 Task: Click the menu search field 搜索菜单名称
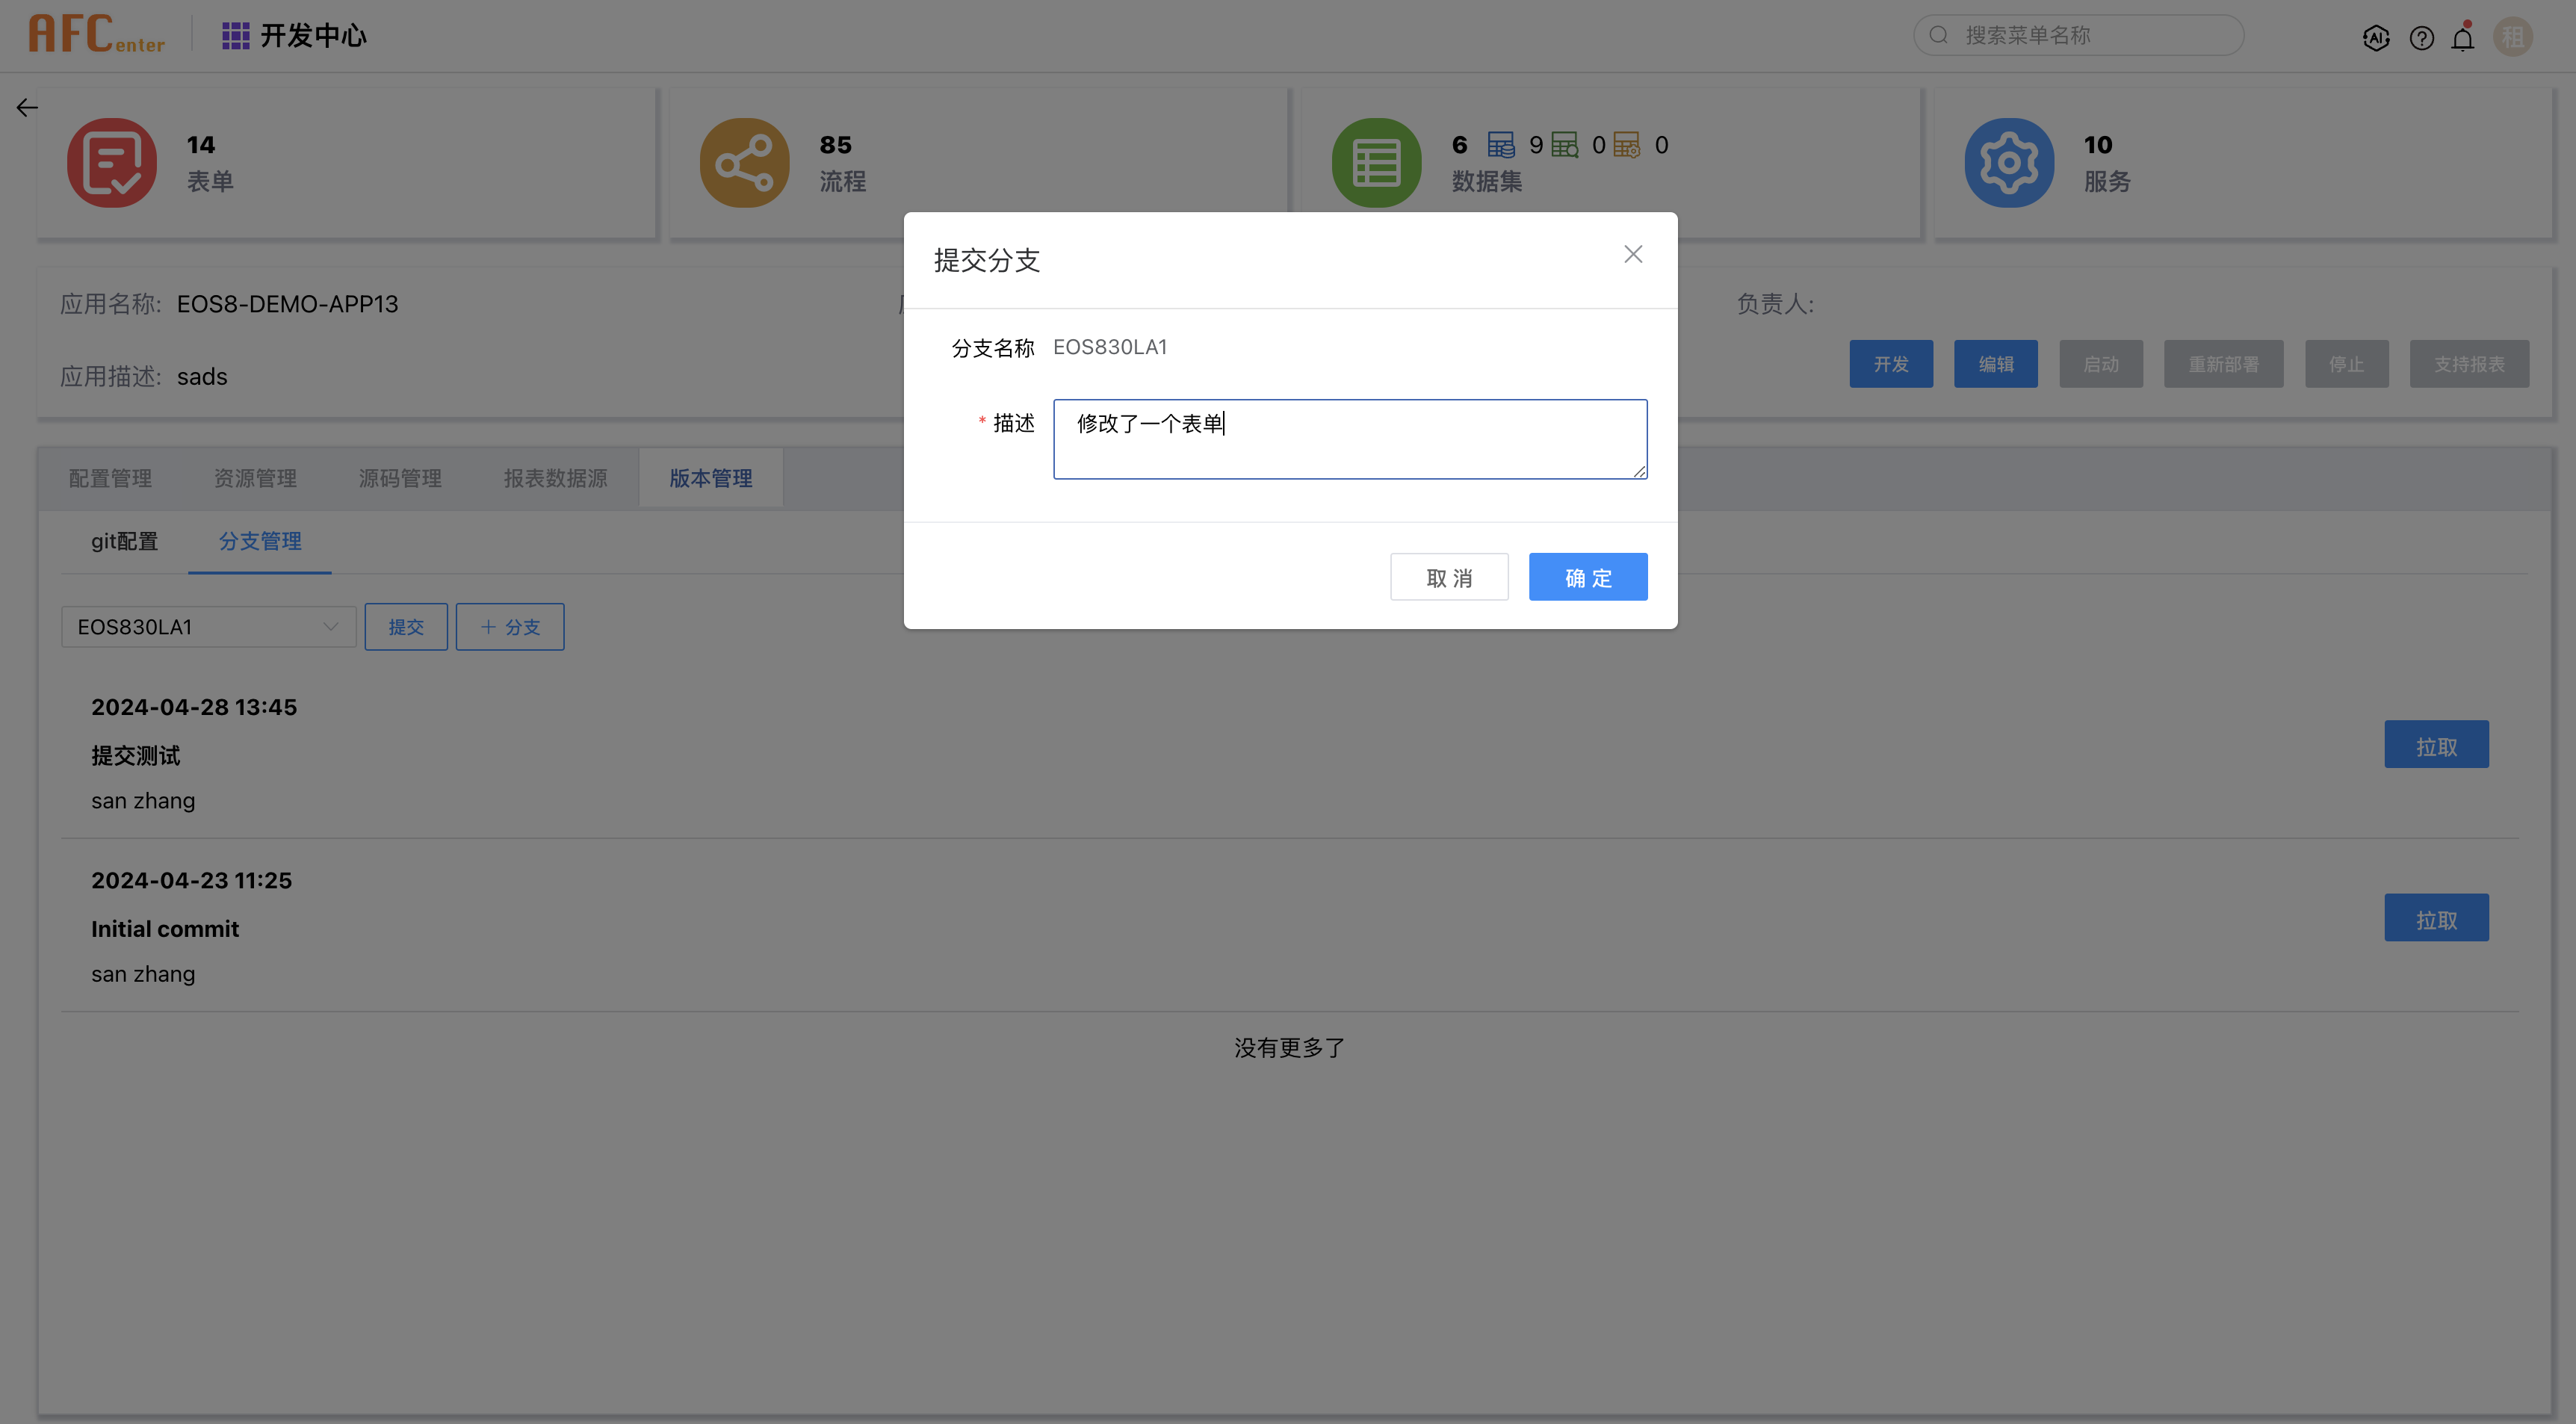click(x=2078, y=34)
